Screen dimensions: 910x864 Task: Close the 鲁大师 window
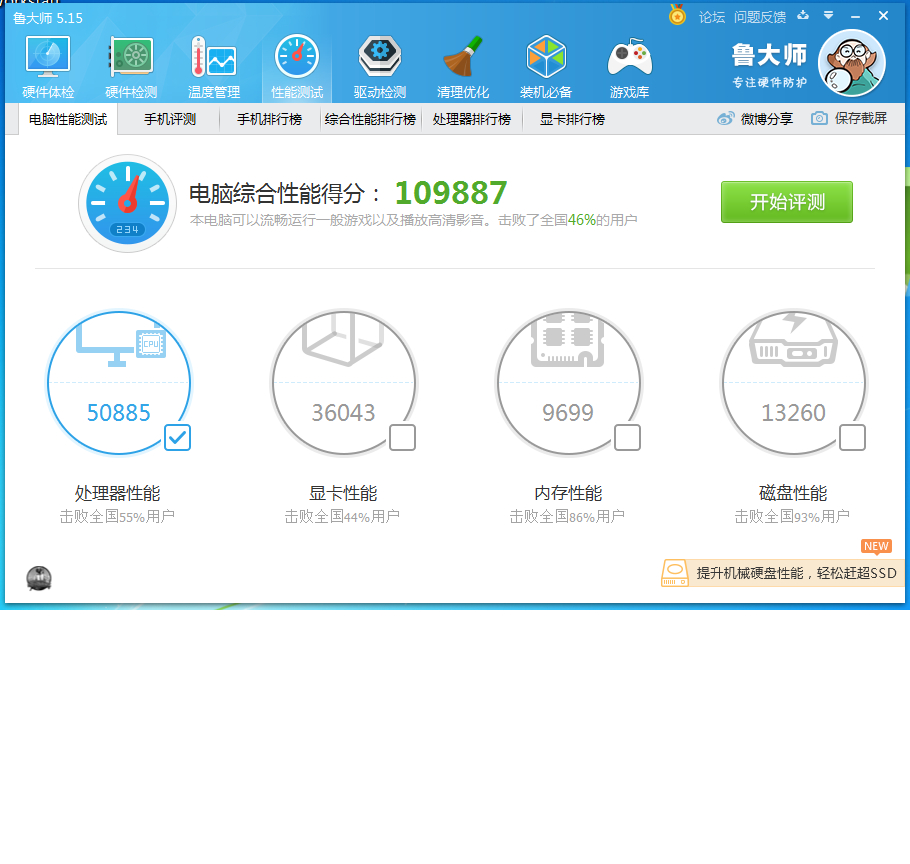(x=883, y=16)
